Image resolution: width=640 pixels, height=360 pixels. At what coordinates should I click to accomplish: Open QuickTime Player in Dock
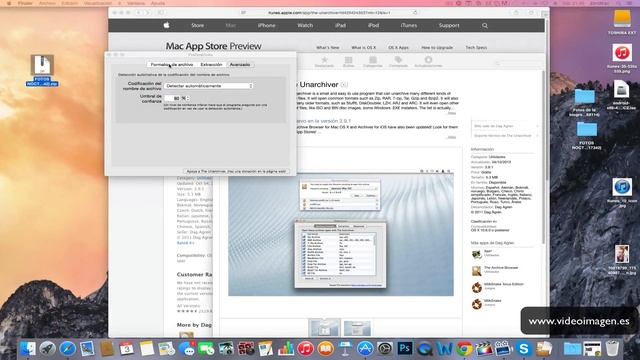pyautogui.click(x=424, y=349)
